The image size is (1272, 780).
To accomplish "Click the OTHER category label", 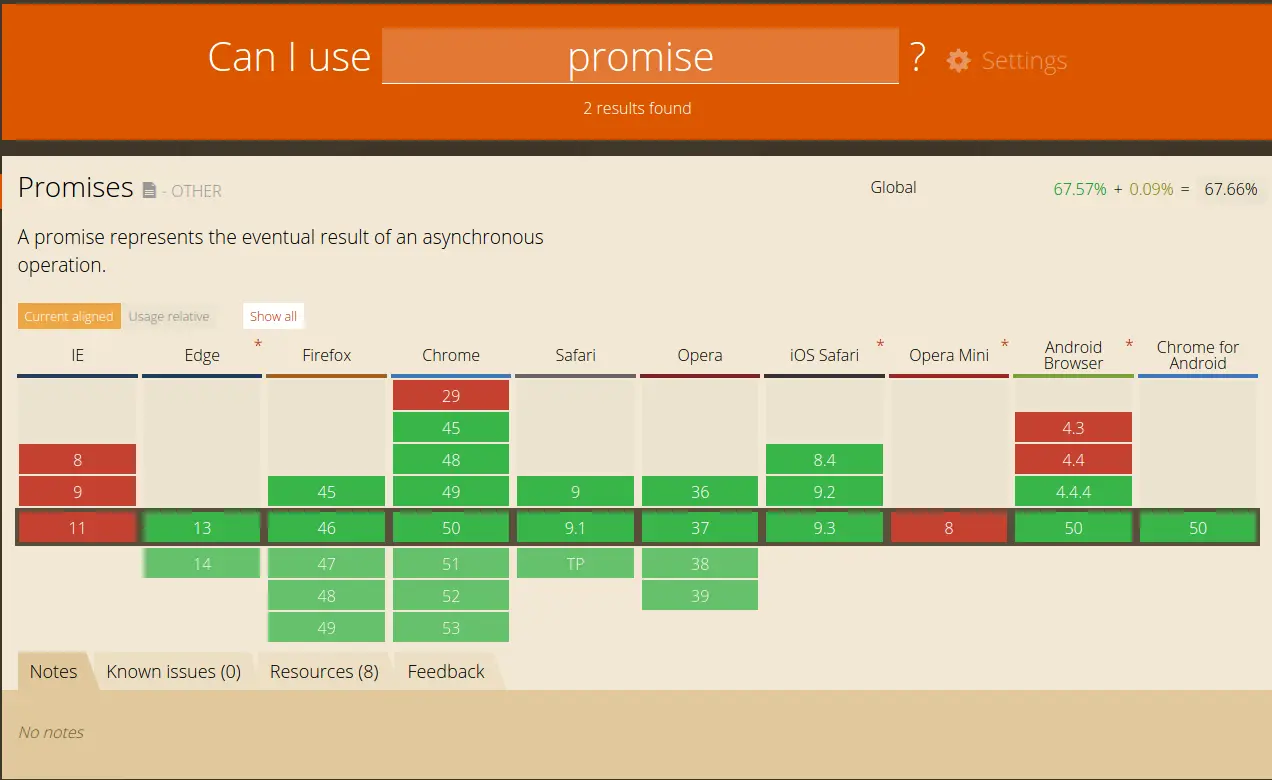I will pyautogui.click(x=197, y=191).
